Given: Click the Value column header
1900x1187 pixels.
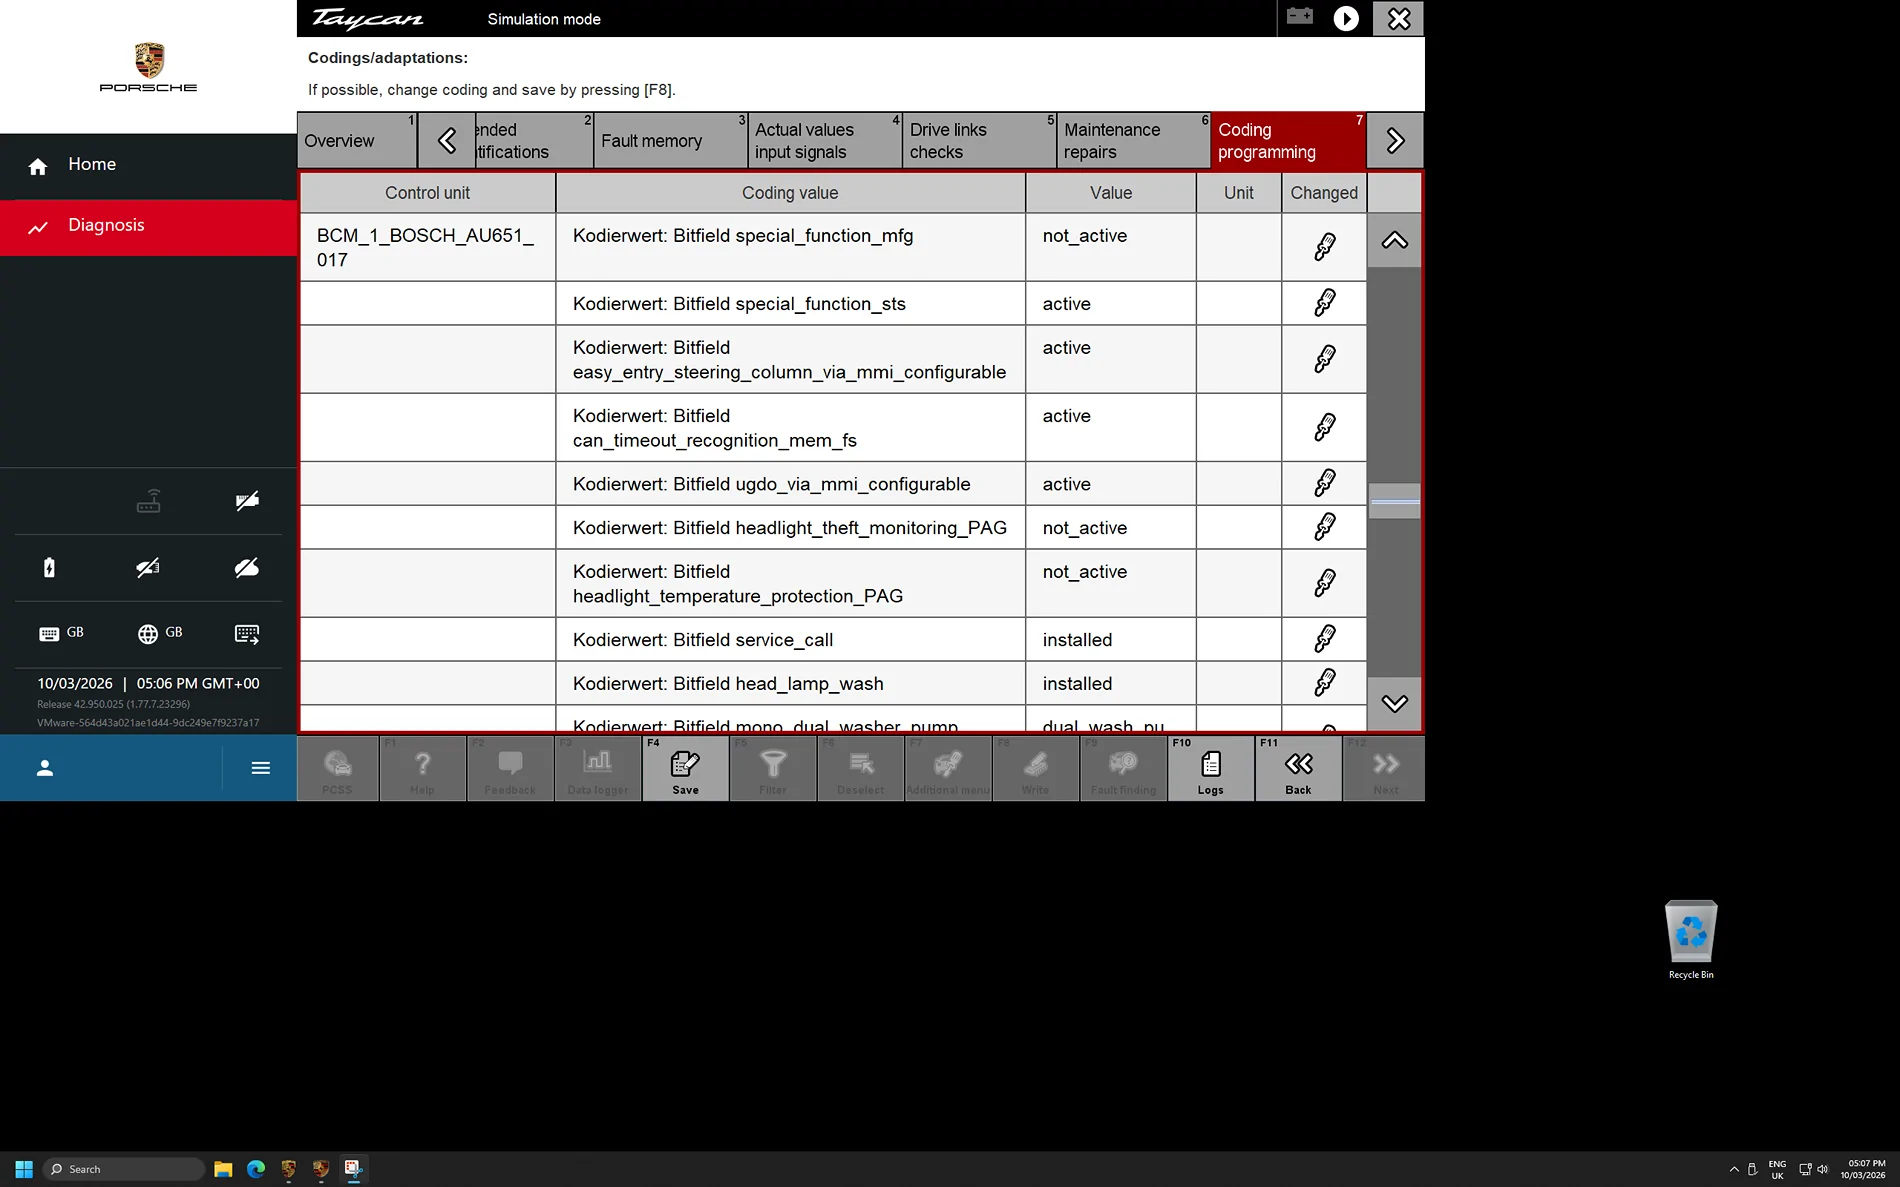Looking at the screenshot, I should [x=1111, y=193].
